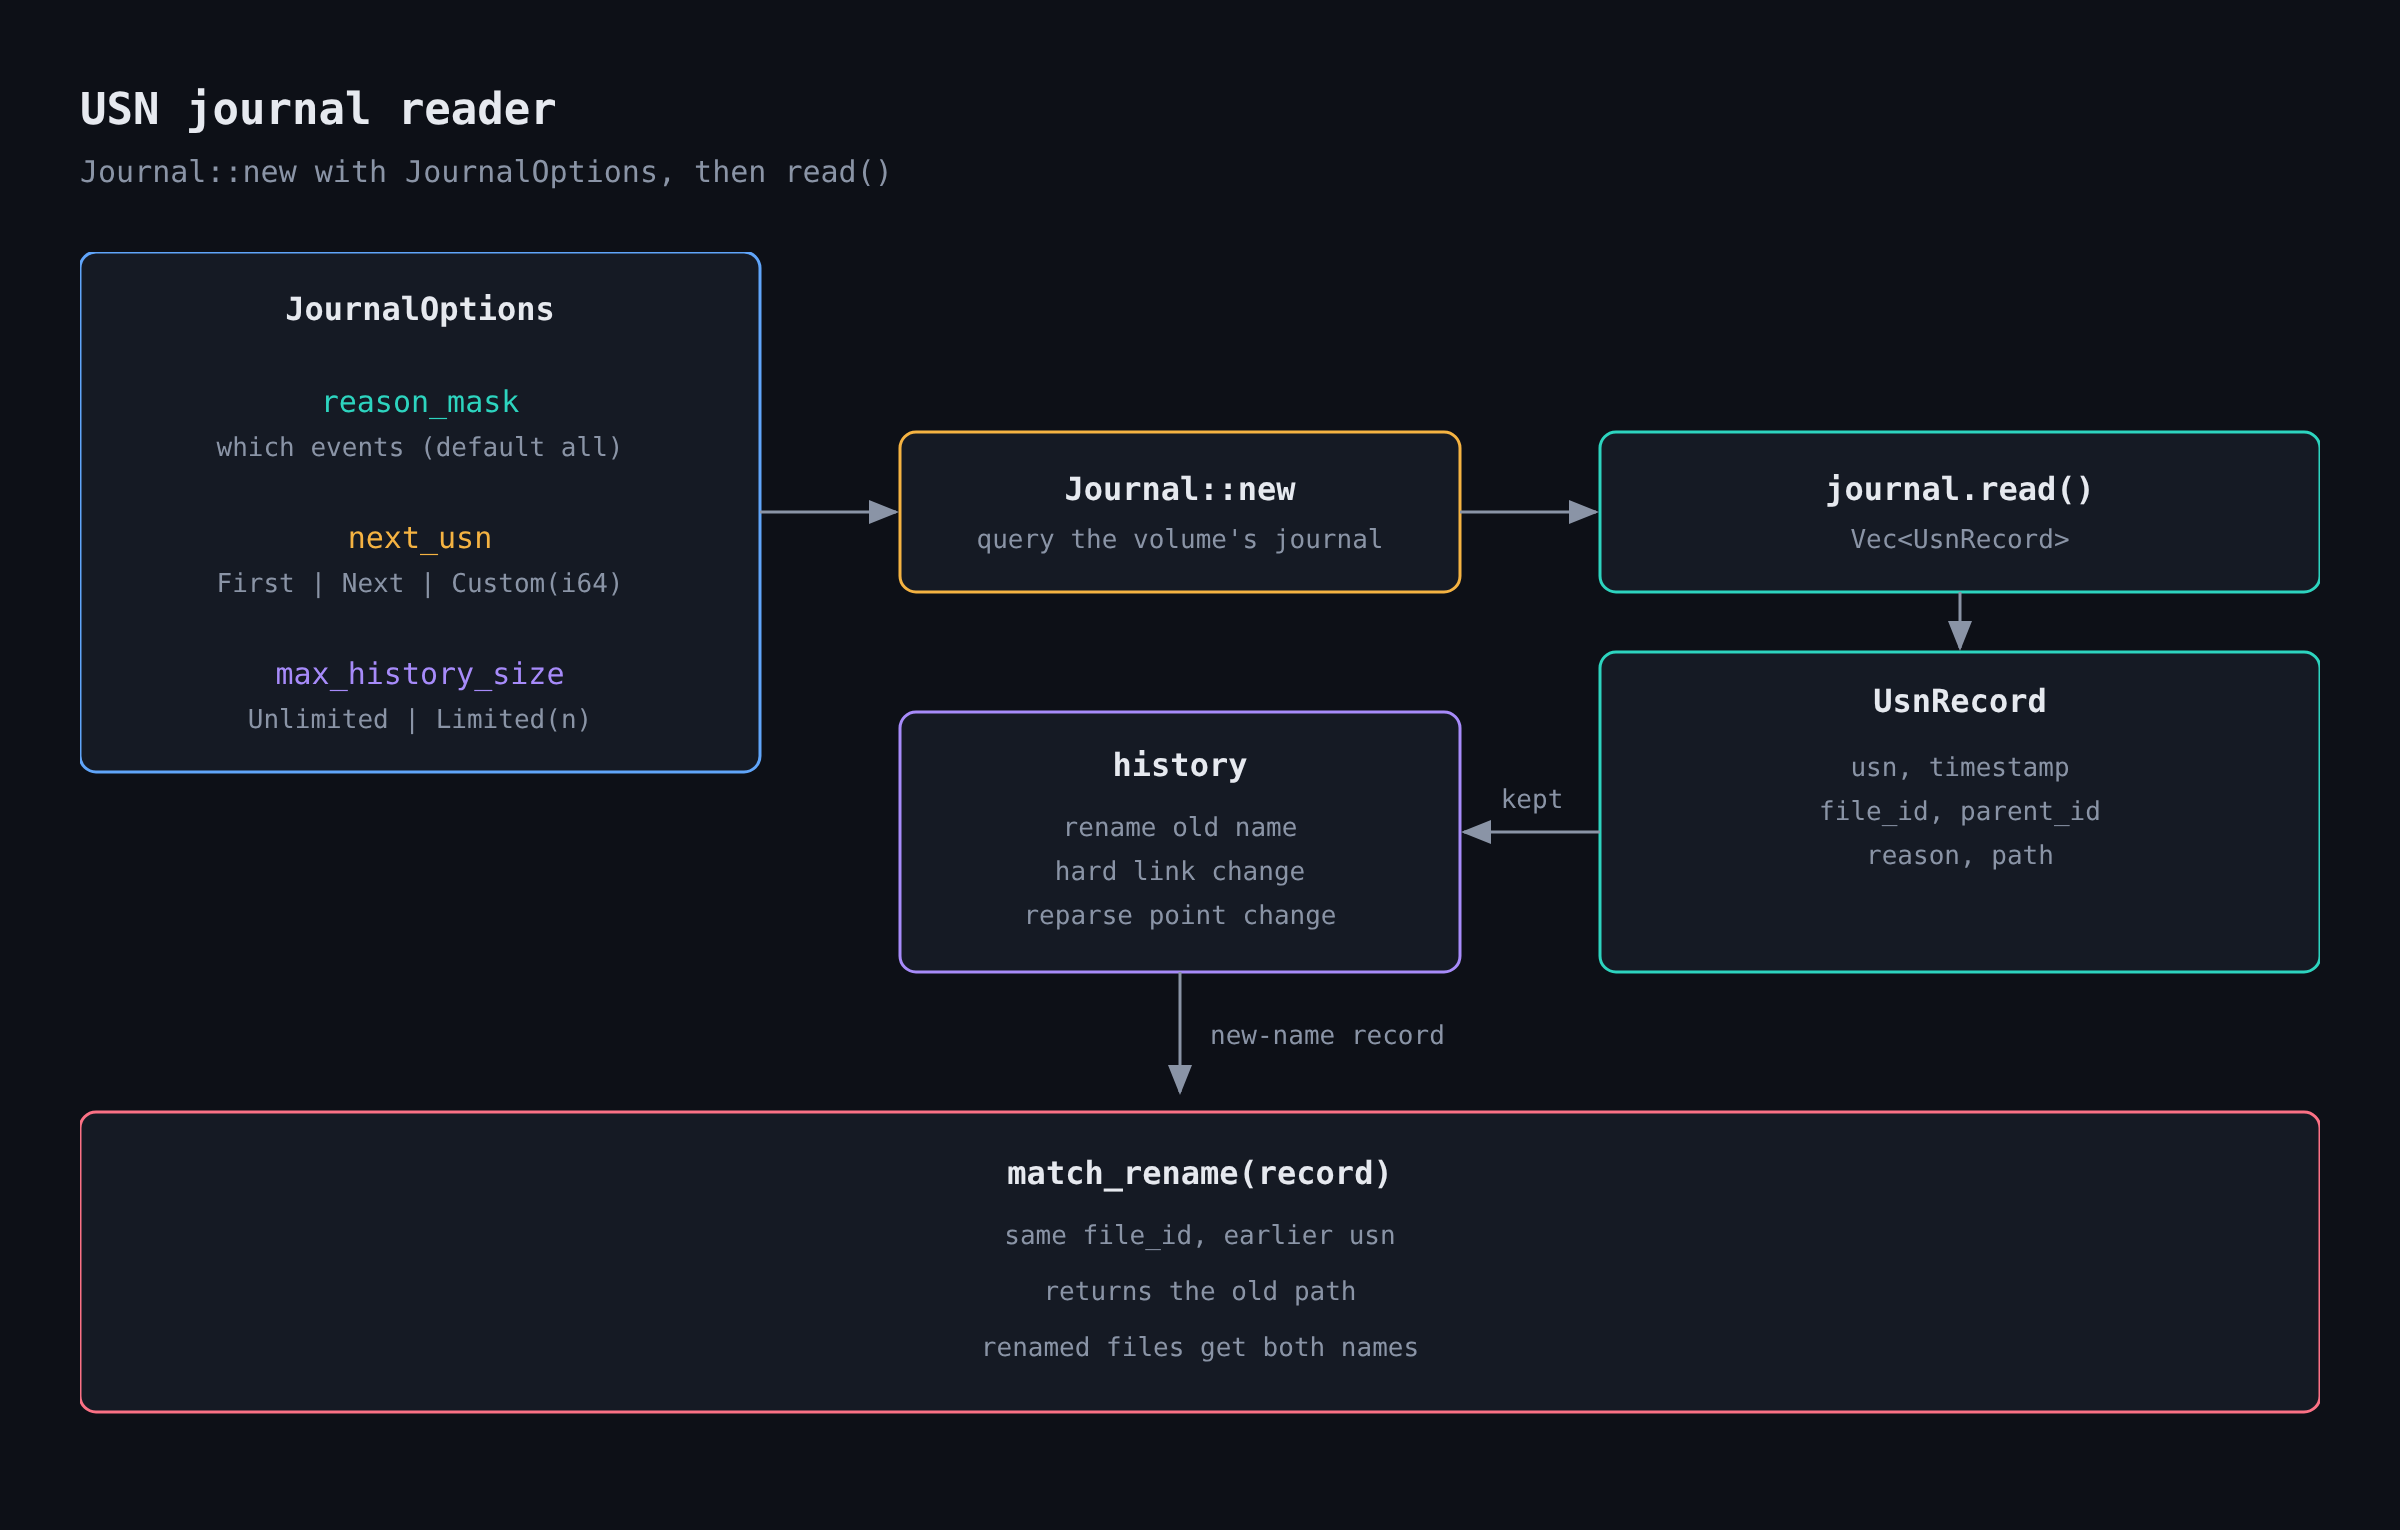Click 'which events (default all)' text
Viewport: 2400px width, 1530px height.
coord(420,447)
